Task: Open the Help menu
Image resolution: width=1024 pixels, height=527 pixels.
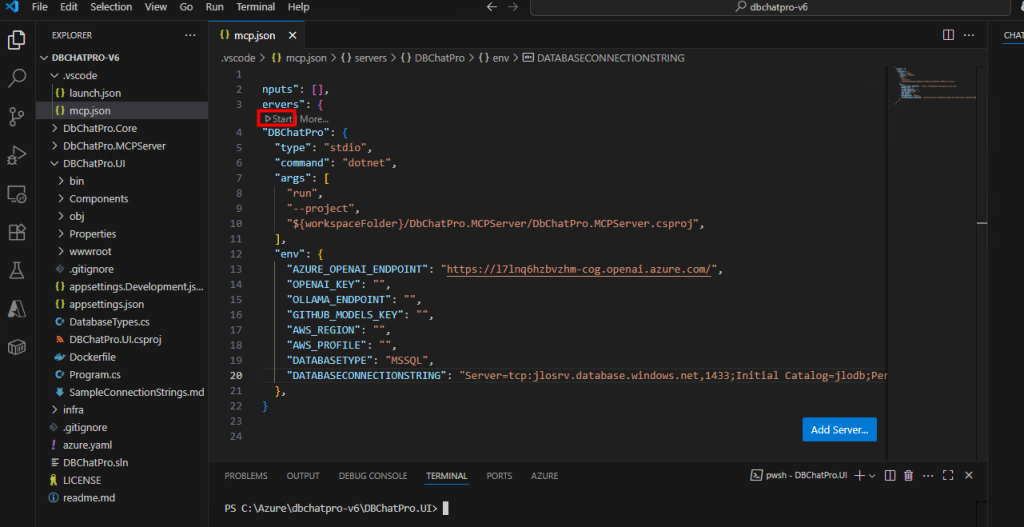Action: click(298, 7)
